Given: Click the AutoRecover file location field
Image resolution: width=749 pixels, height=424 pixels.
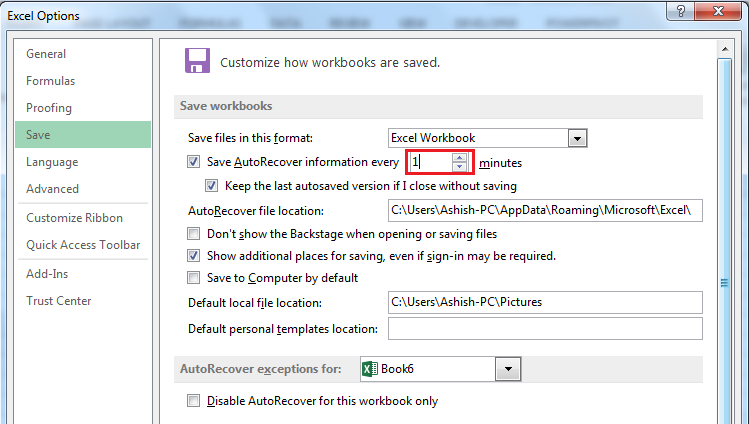Looking at the screenshot, I should click(x=545, y=211).
